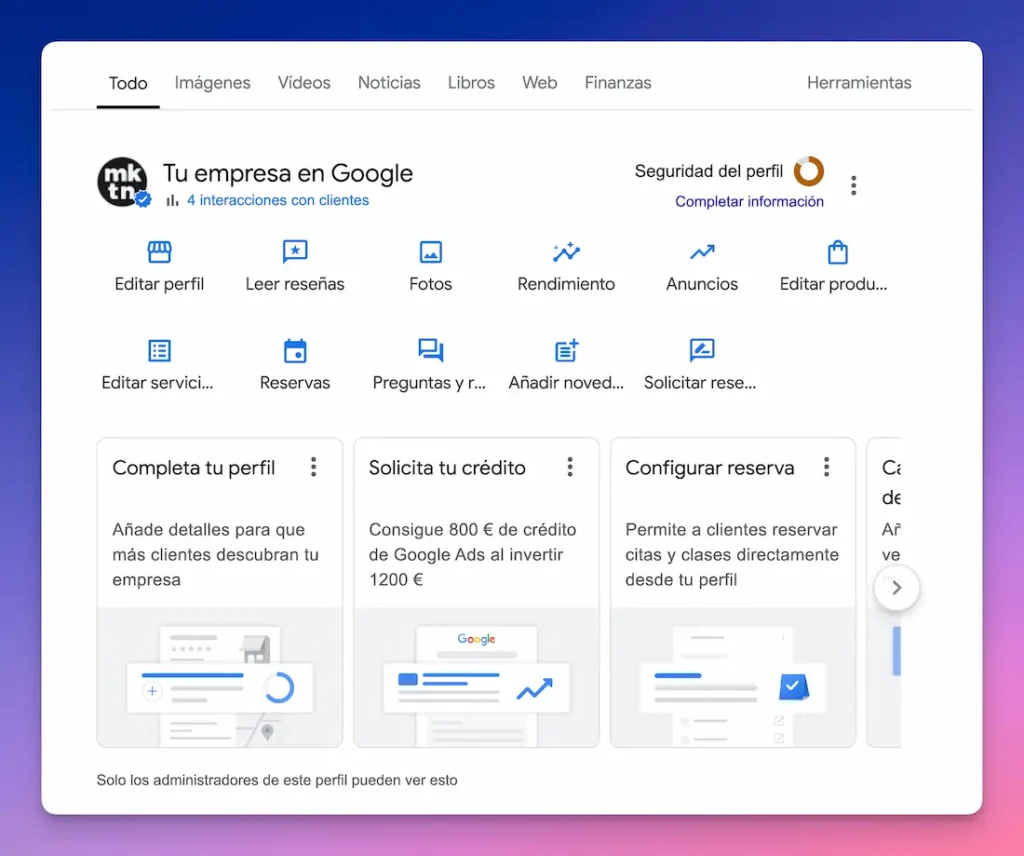Open the Herramientas menu

[859, 82]
